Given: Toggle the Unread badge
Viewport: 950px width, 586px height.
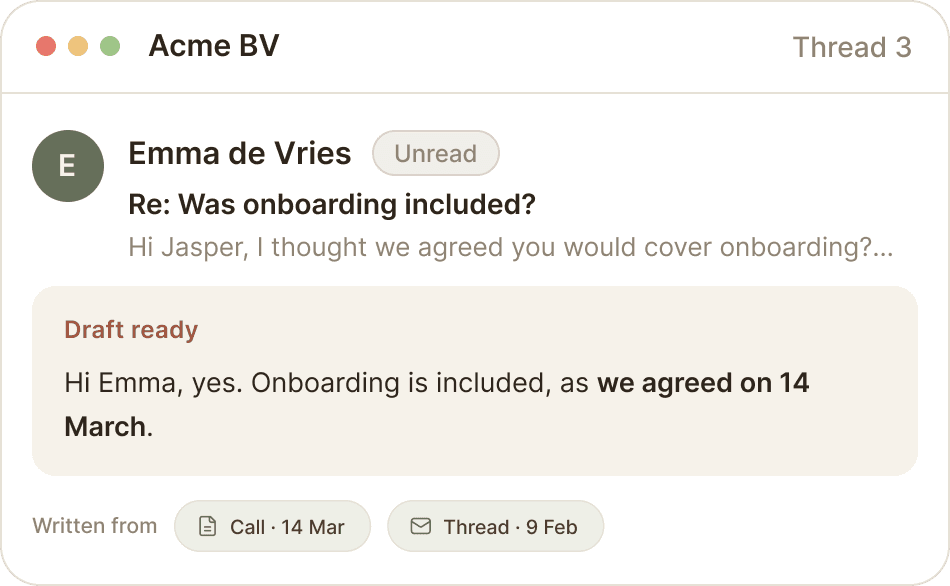Looking at the screenshot, I should 436,153.
